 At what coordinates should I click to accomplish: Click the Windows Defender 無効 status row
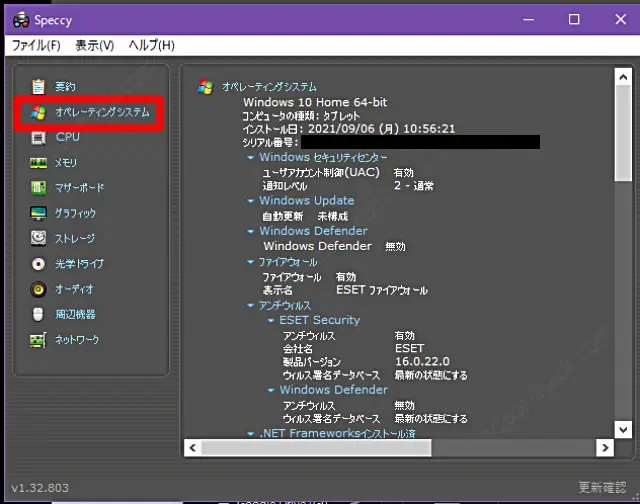click(x=334, y=246)
